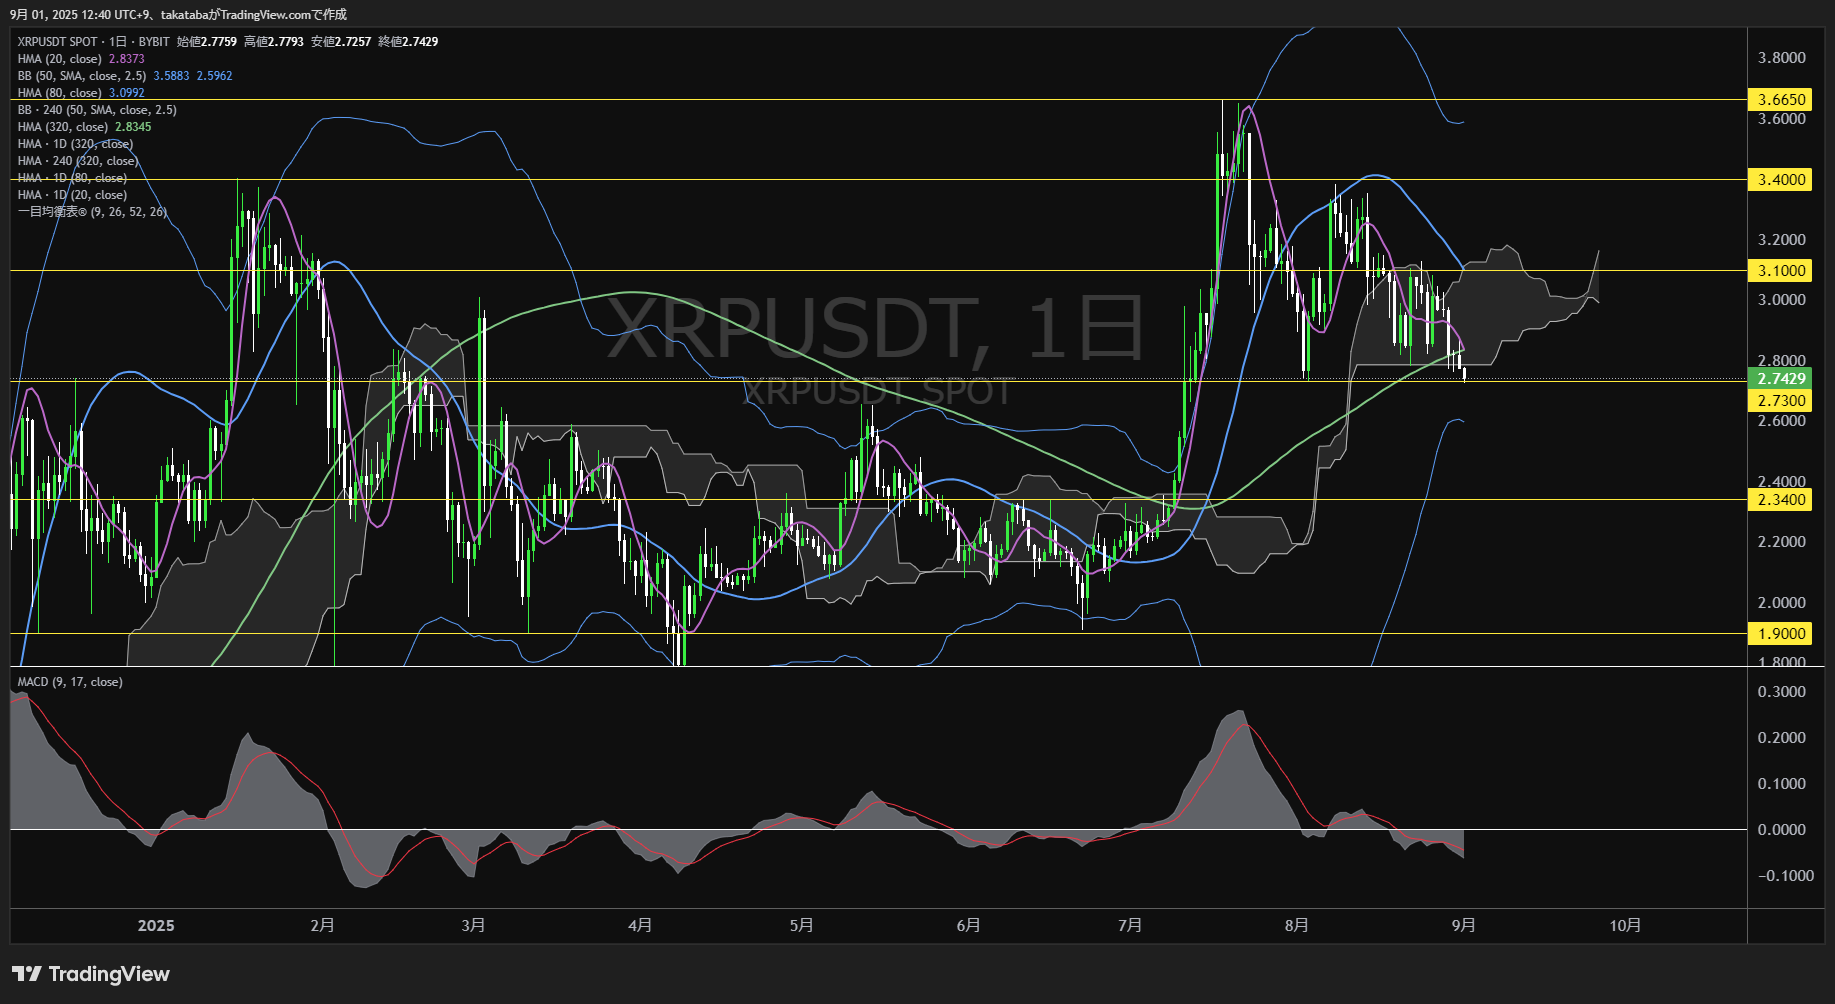The width and height of the screenshot is (1835, 1004).
Task: Click the 高値2.7793 high value in legend
Action: pos(274,42)
